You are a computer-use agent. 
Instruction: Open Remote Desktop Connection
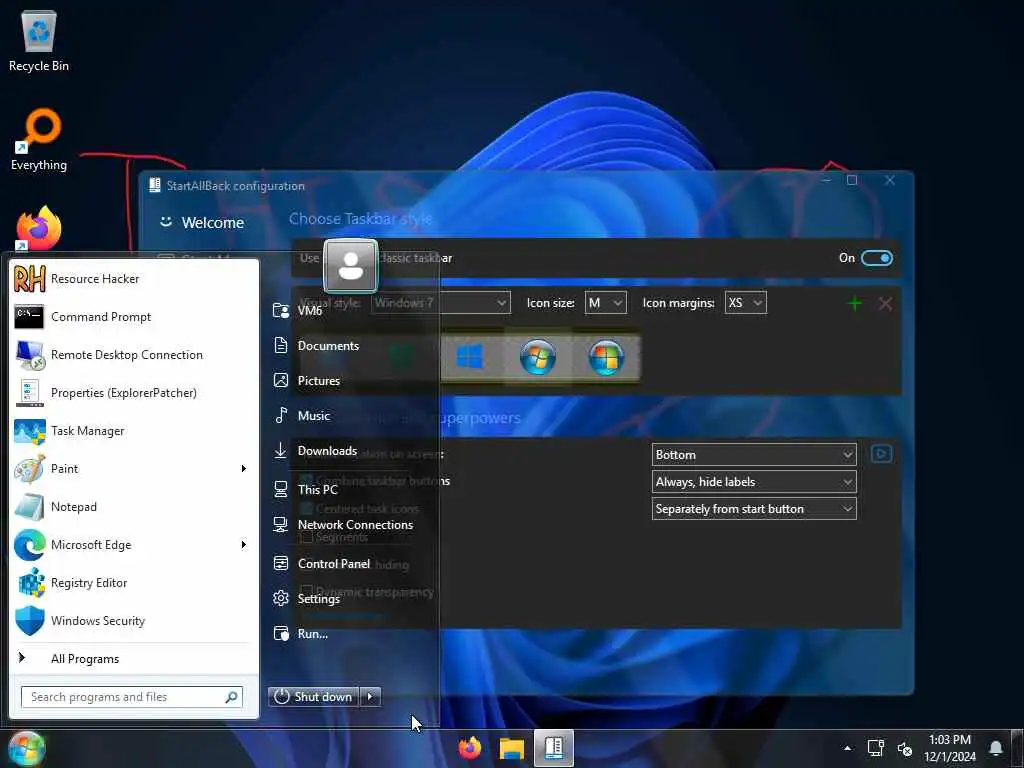[135, 355]
